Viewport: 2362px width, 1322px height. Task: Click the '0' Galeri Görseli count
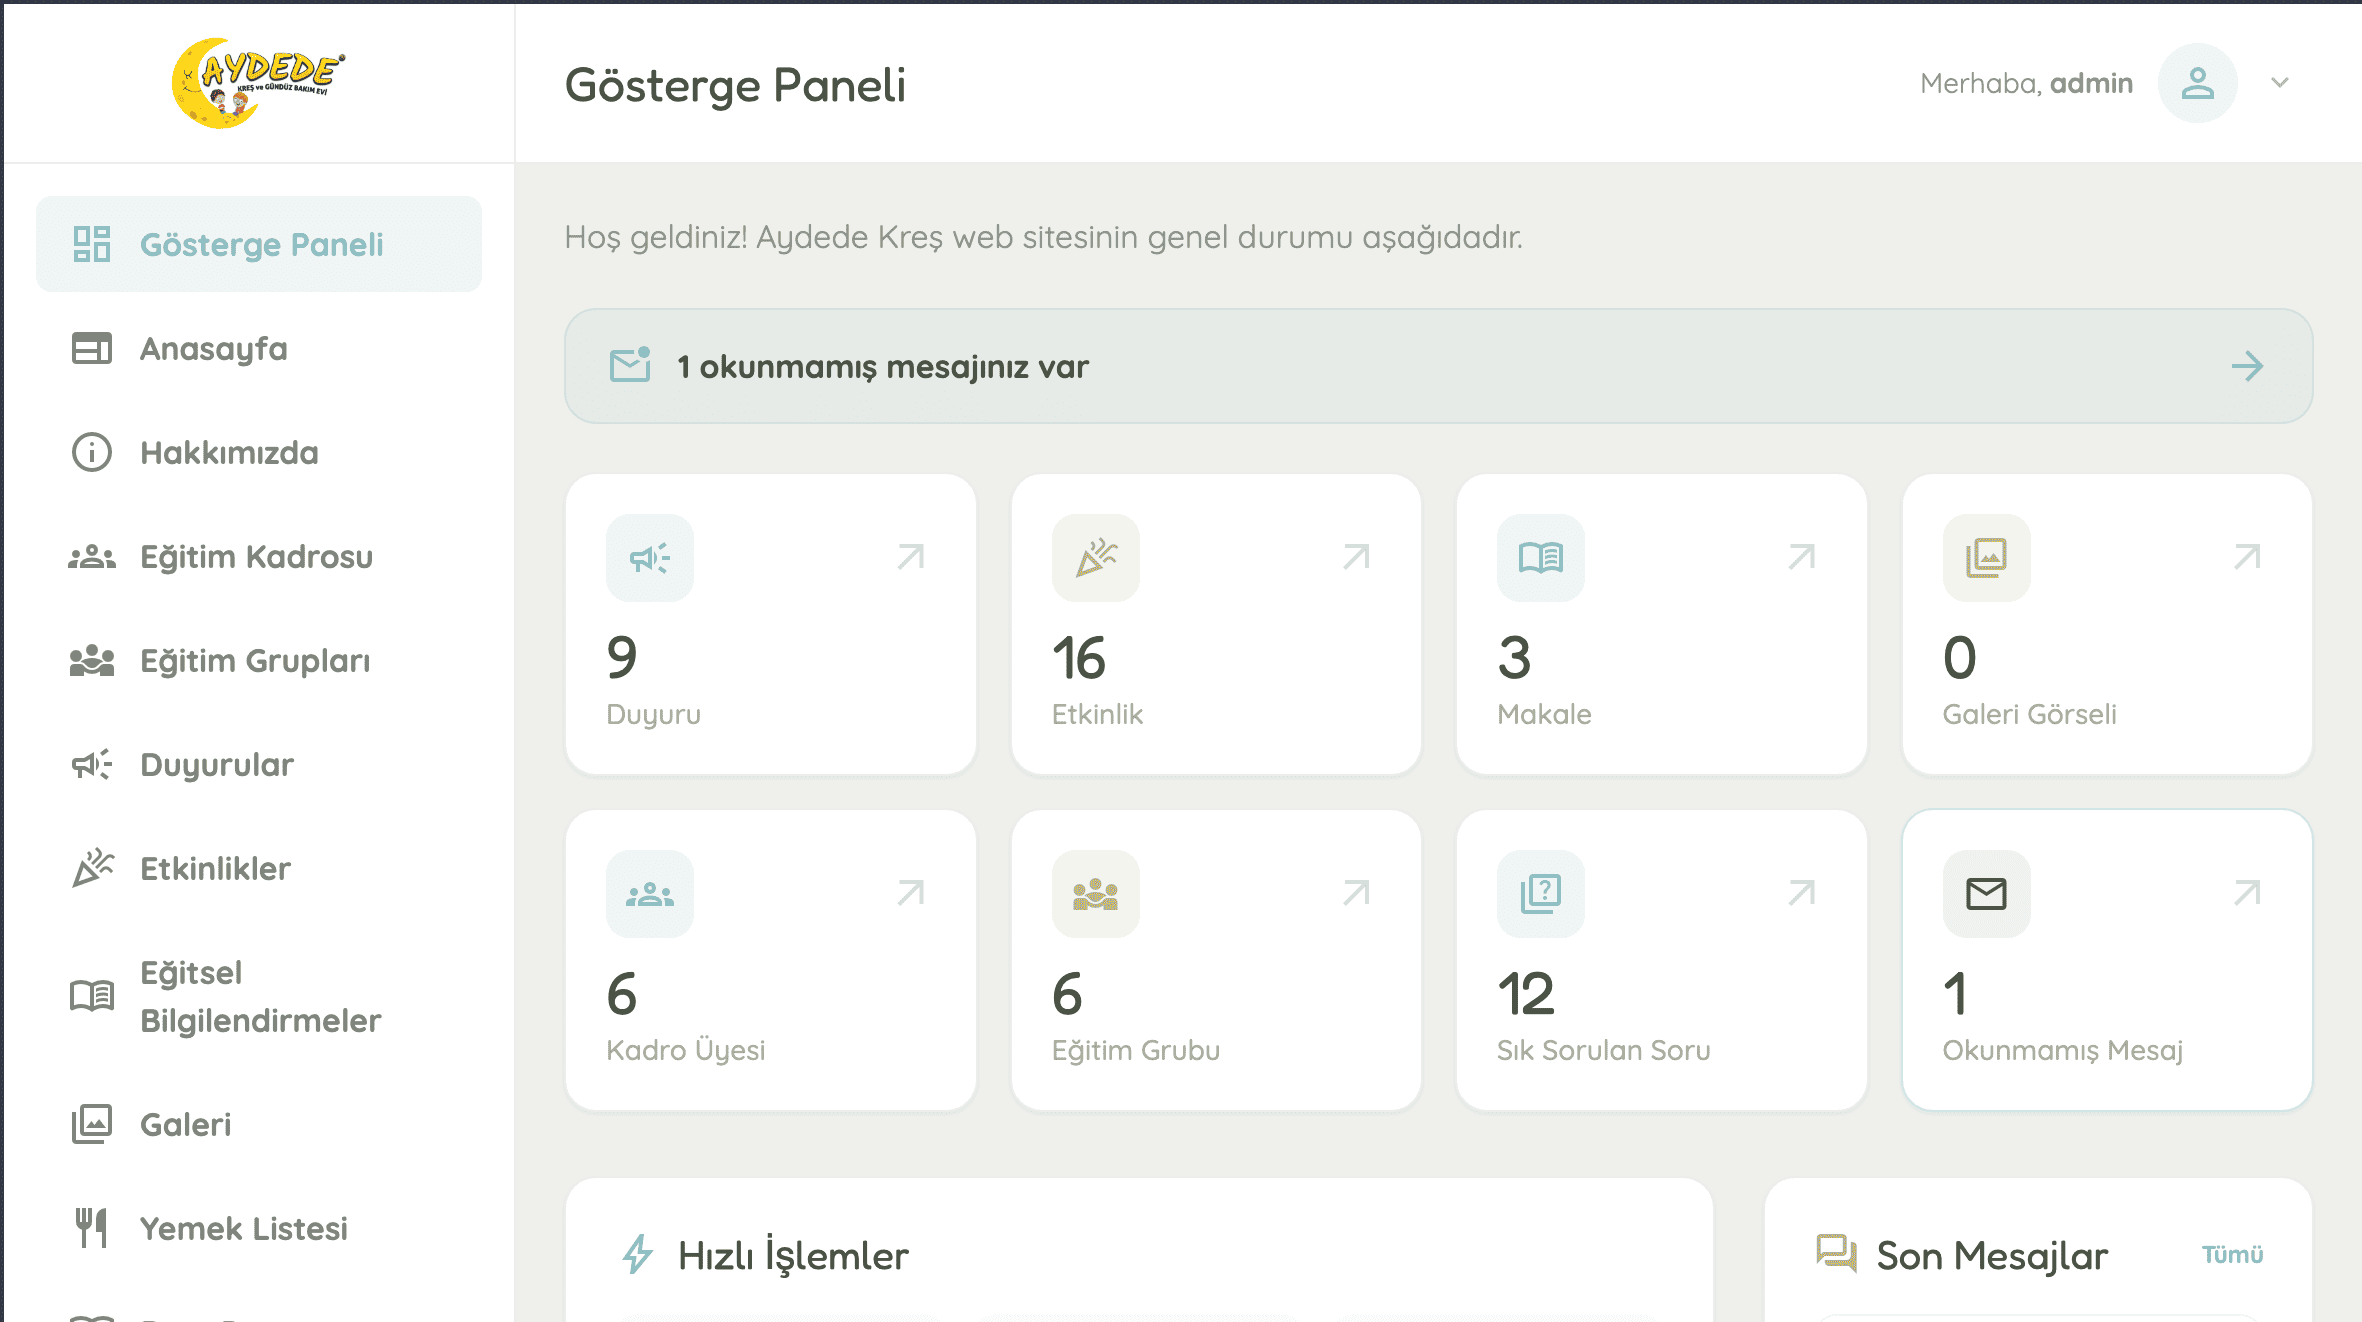pos(1960,658)
